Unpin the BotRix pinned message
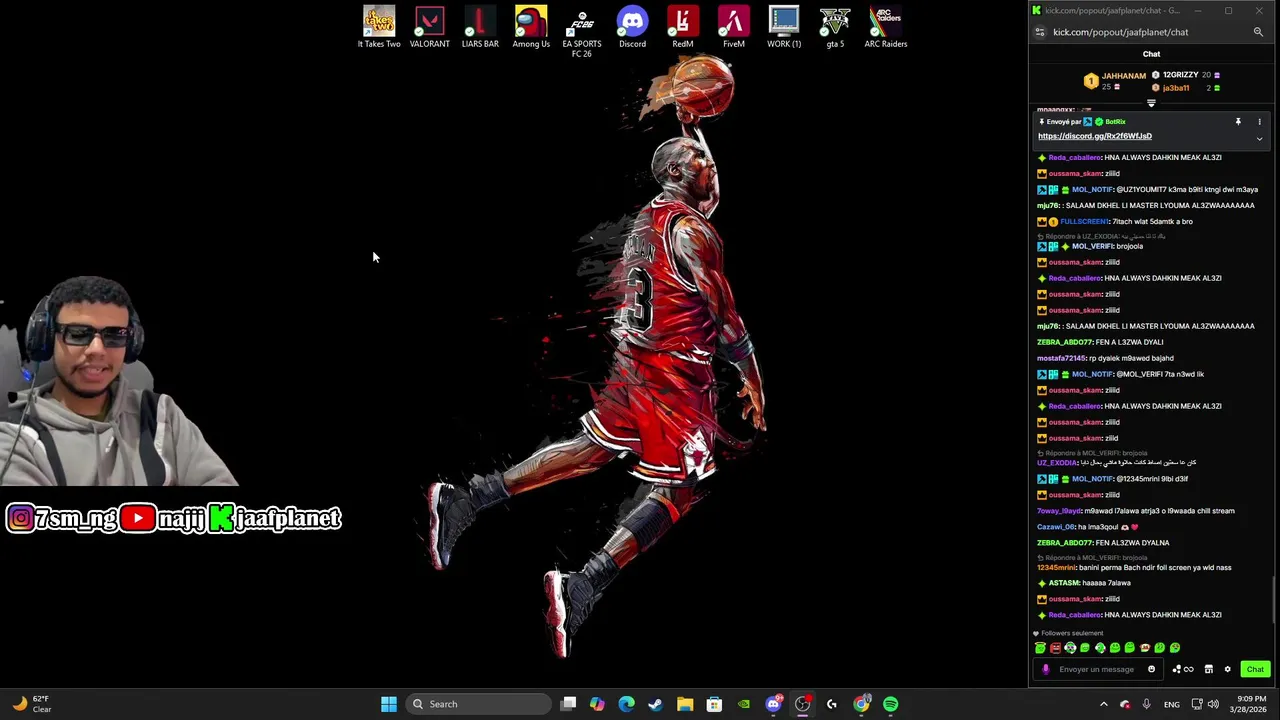The height and width of the screenshot is (720, 1280). point(1238,122)
